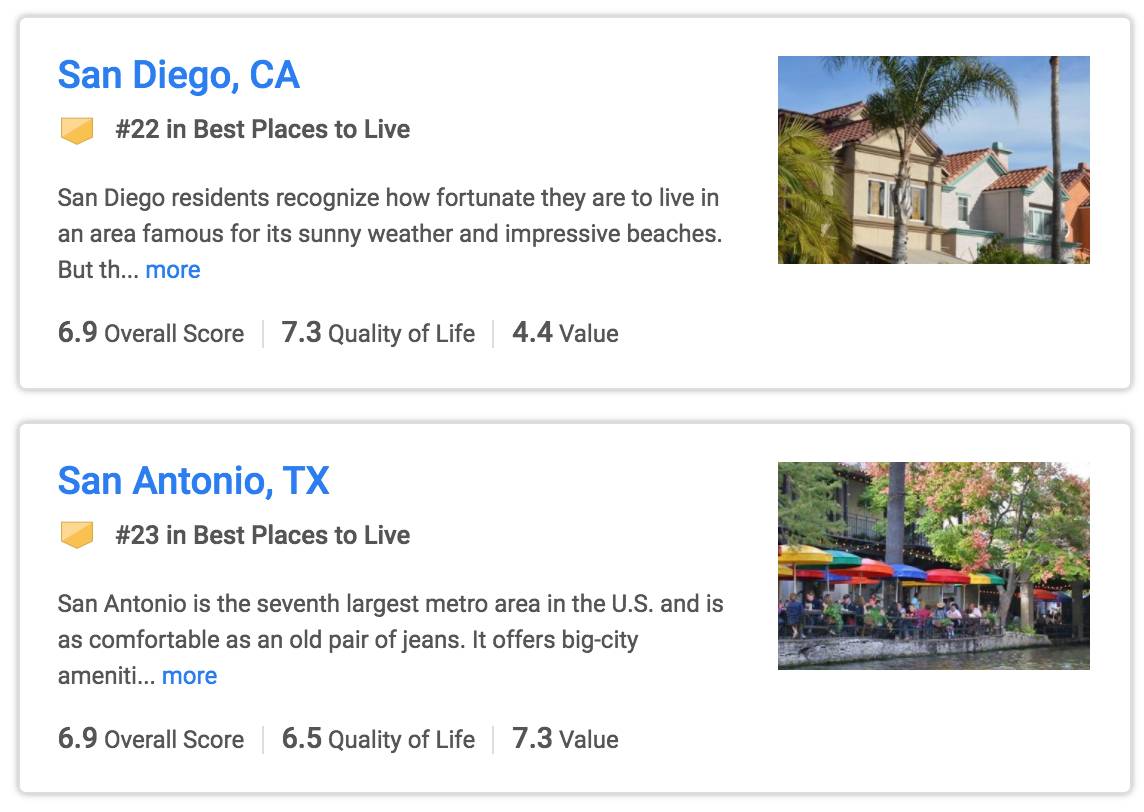Open the San Diego palm tree houses photo
Viewport: 1144px width, 812px height.
933,160
